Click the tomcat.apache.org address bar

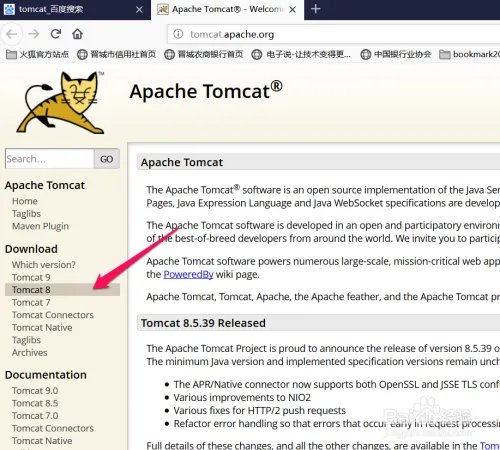pos(333,34)
